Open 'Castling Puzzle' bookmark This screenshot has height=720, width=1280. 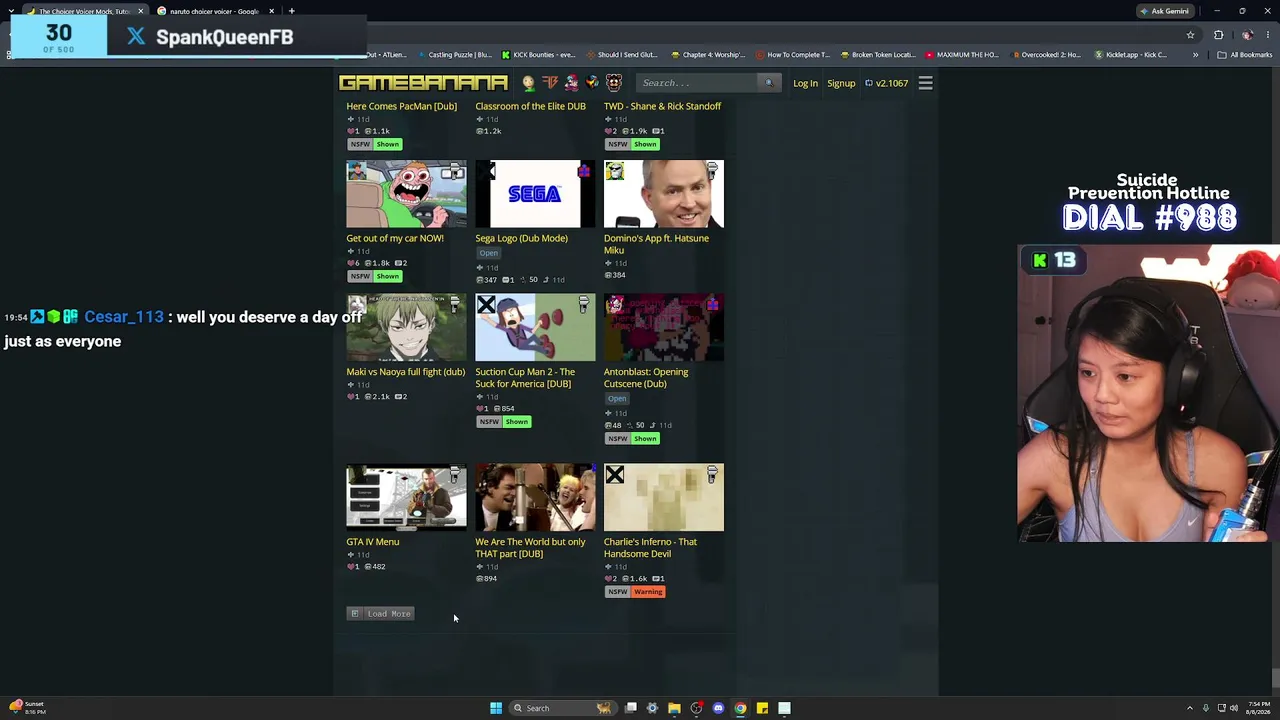(454, 55)
